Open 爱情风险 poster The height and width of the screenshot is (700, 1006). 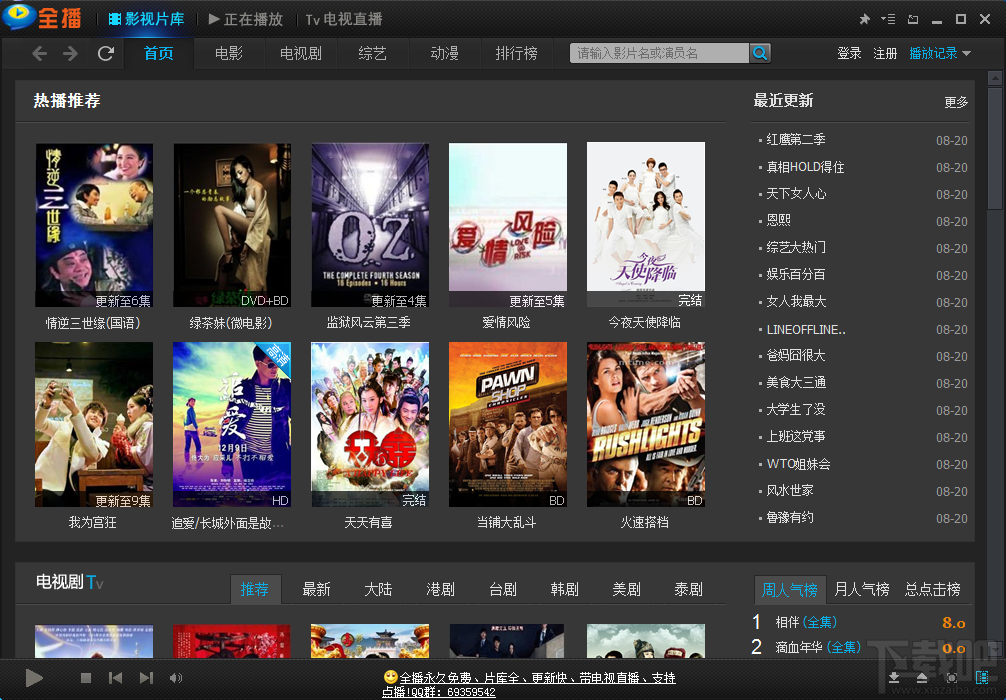tap(507, 225)
